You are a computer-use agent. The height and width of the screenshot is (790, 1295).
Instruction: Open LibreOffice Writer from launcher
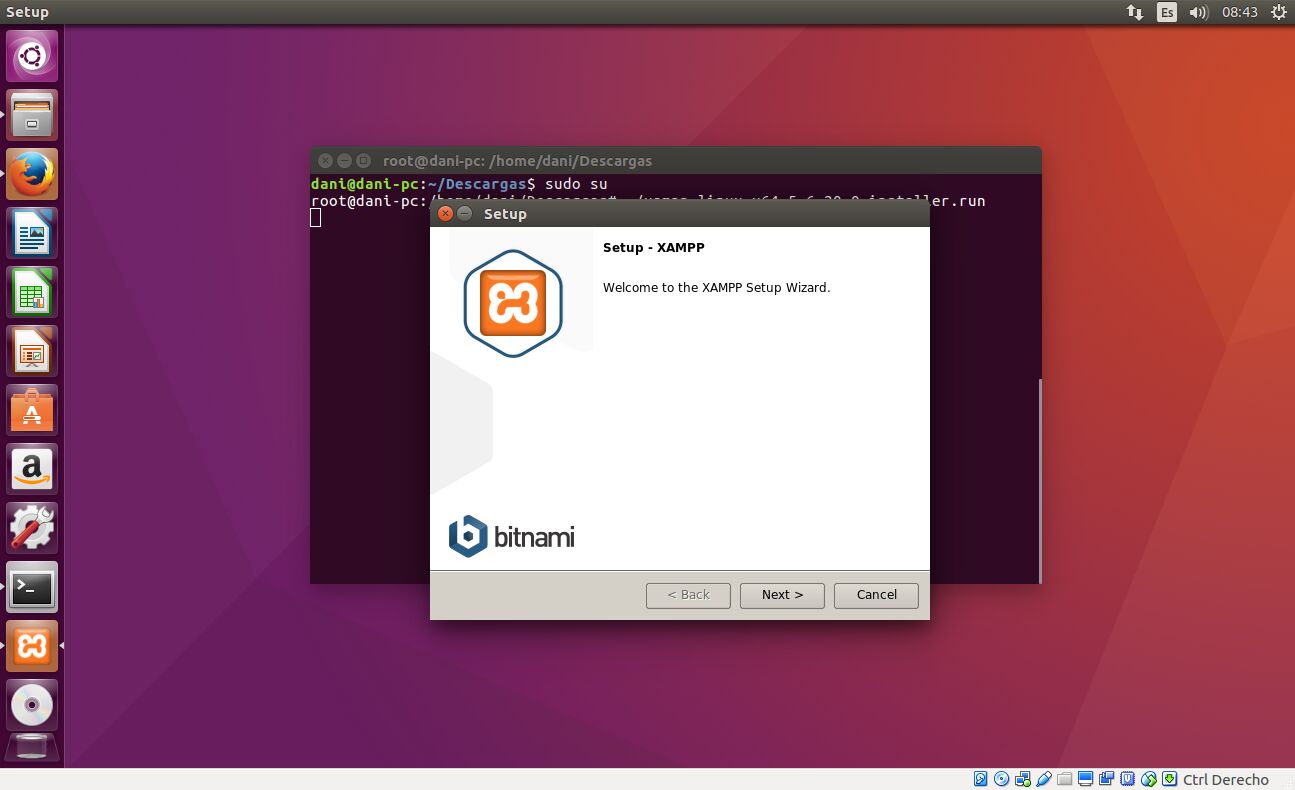pyautogui.click(x=32, y=233)
